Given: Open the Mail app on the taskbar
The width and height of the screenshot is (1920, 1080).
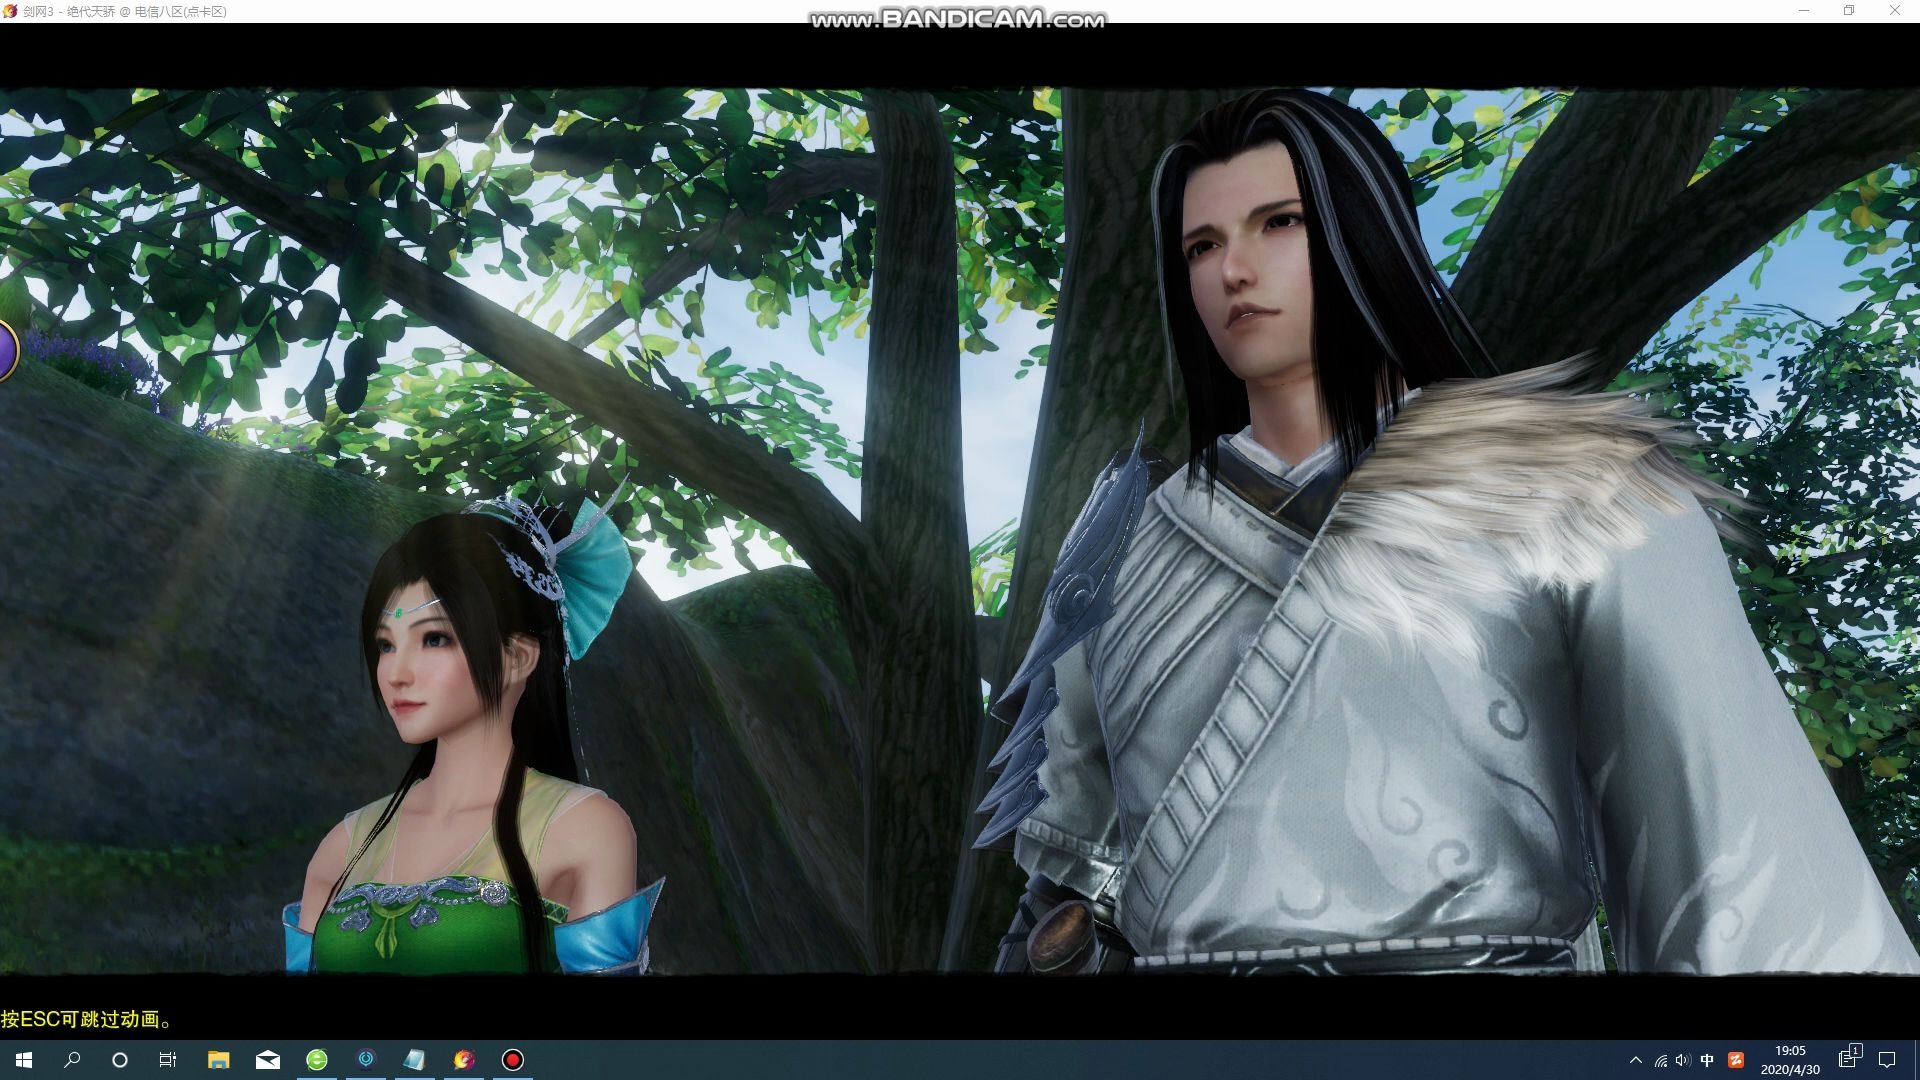Looking at the screenshot, I should (x=267, y=1060).
